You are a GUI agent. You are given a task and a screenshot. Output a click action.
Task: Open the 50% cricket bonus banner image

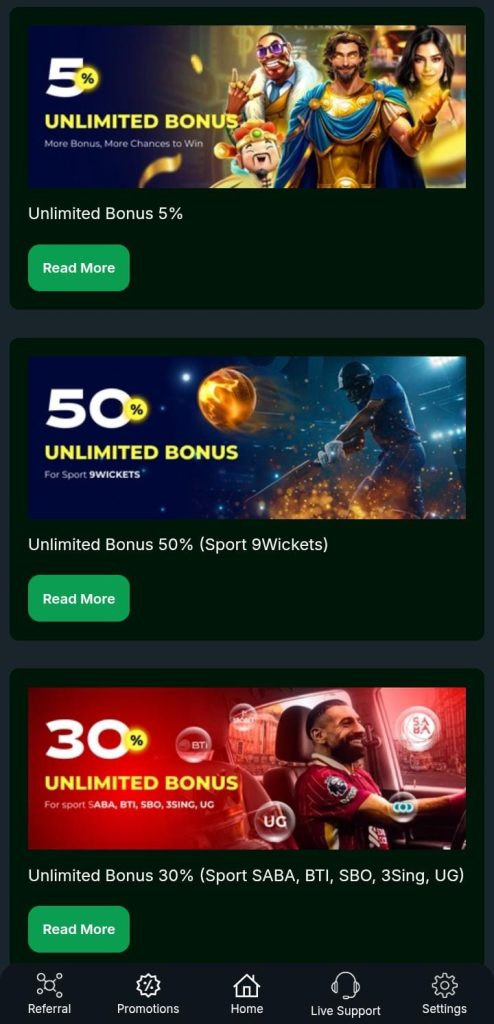pyautogui.click(x=247, y=438)
